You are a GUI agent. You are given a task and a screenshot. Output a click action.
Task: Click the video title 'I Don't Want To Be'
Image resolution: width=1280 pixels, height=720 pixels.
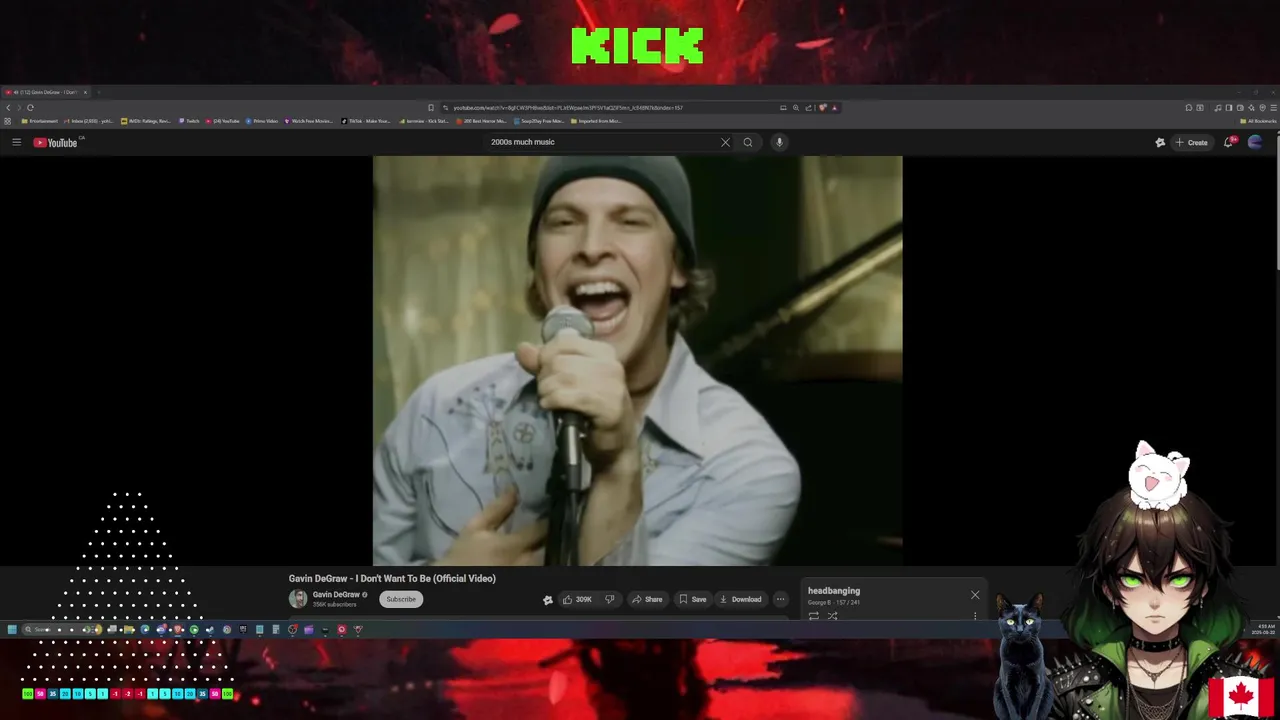392,579
